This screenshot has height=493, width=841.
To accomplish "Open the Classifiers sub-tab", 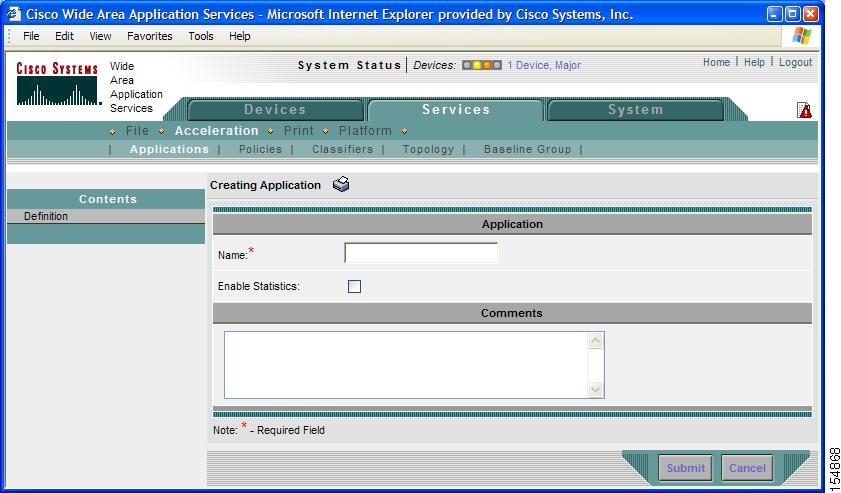I will pos(342,149).
